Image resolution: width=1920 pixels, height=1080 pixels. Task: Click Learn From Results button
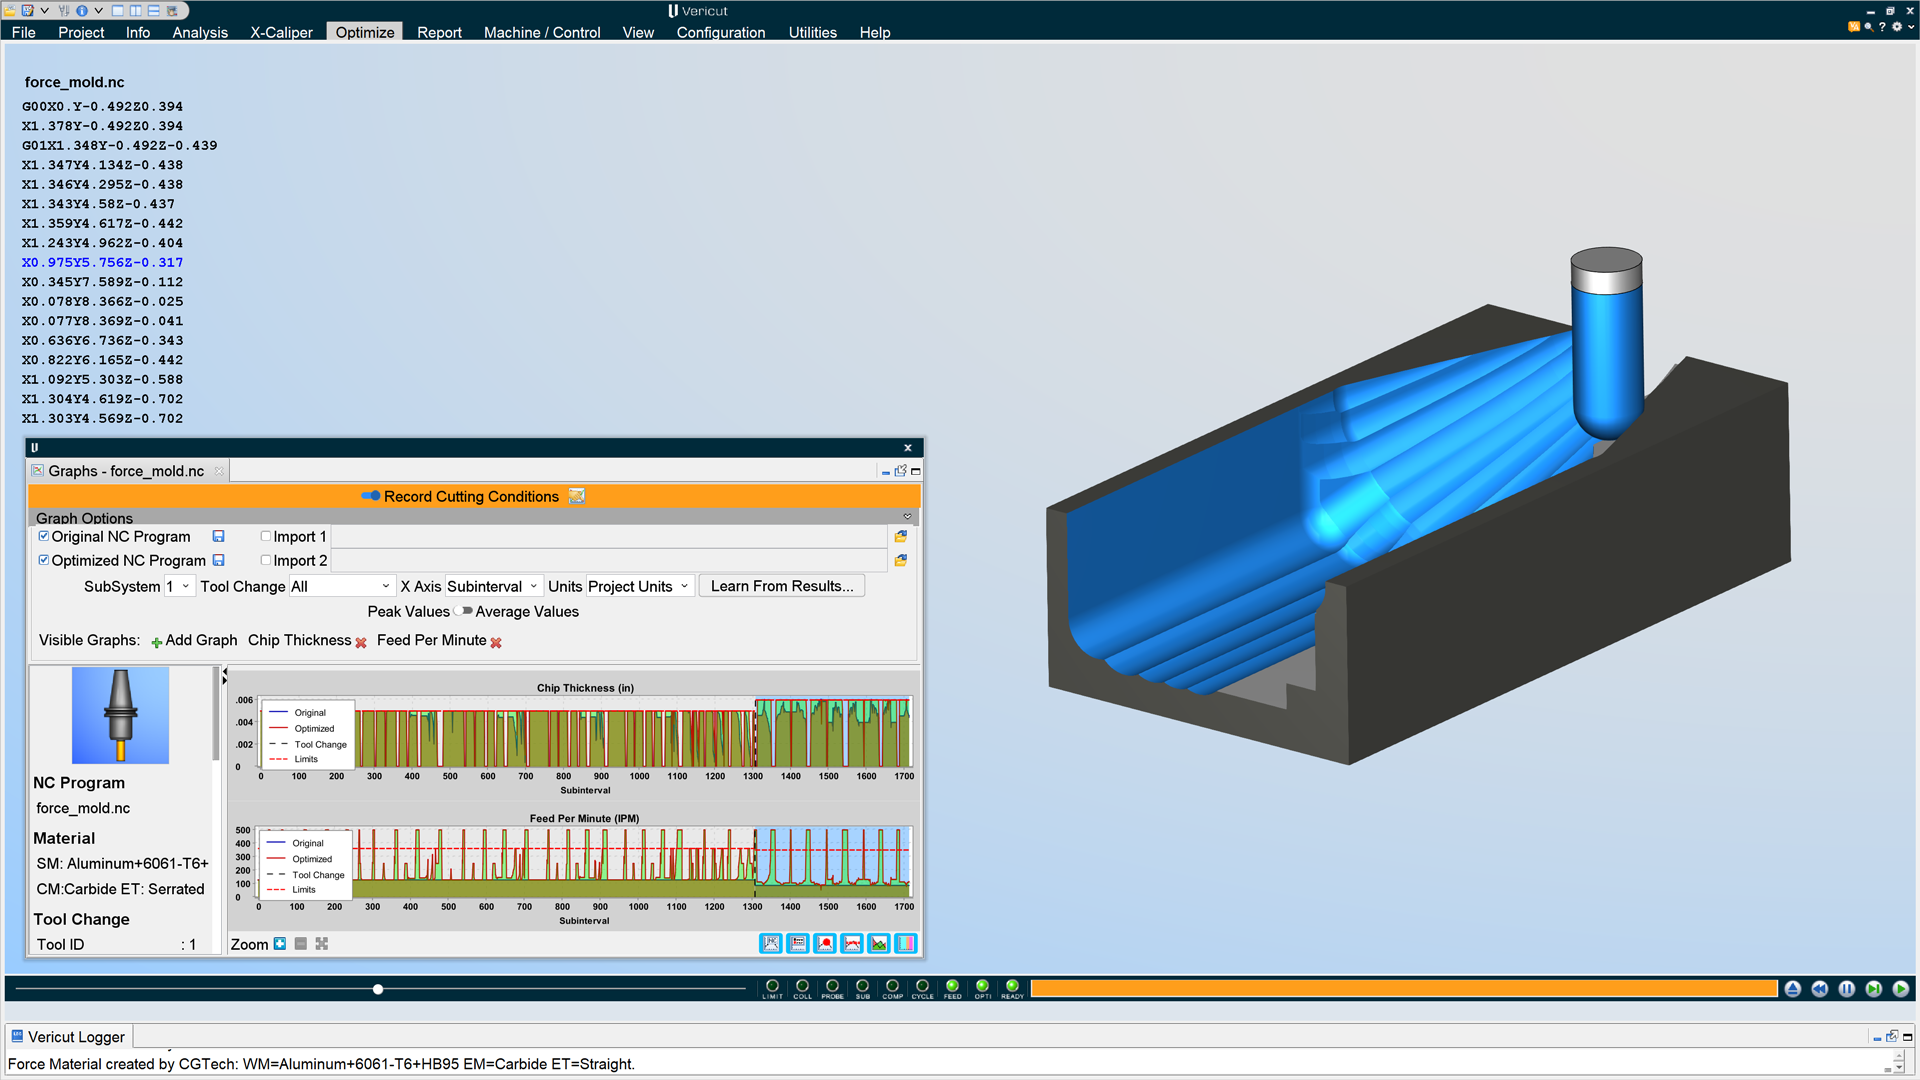pyautogui.click(x=782, y=586)
